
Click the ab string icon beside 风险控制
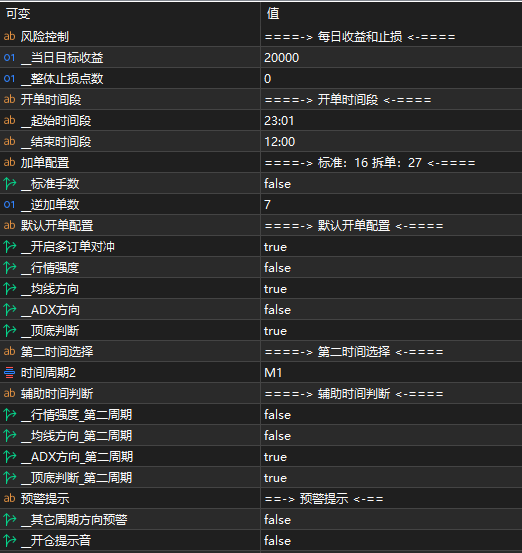pos(10,36)
